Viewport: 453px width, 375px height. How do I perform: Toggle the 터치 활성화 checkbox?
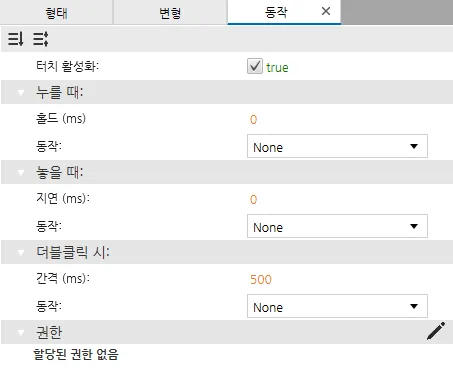point(255,66)
